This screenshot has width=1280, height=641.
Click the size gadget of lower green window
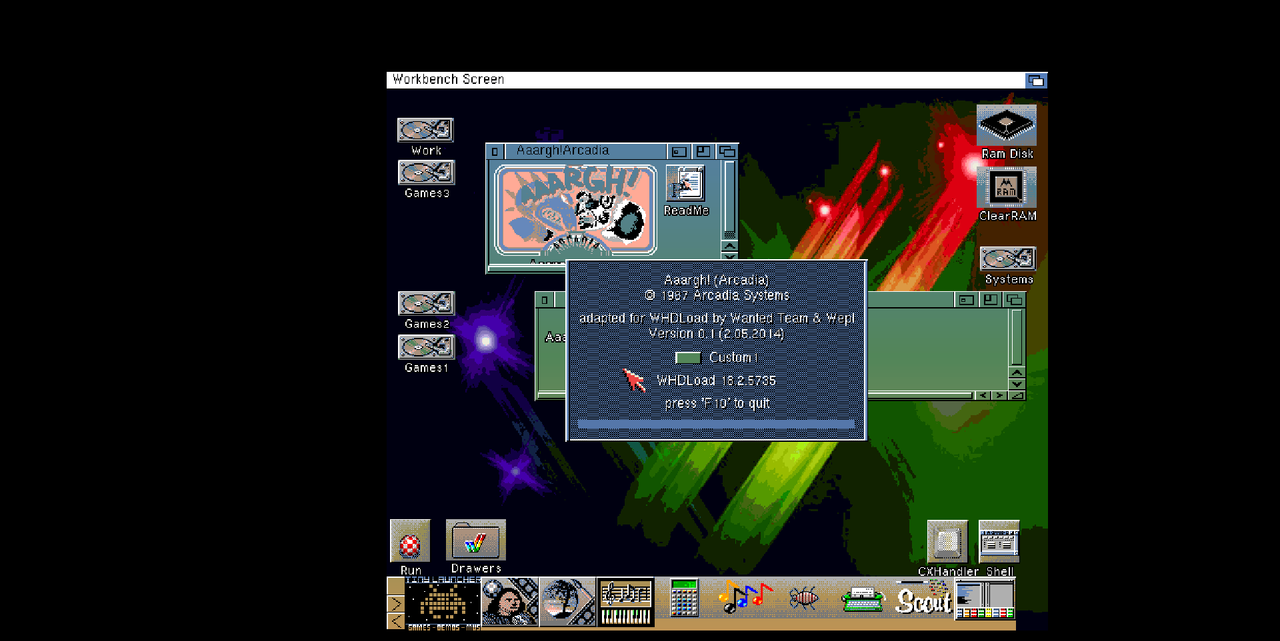(x=1017, y=395)
